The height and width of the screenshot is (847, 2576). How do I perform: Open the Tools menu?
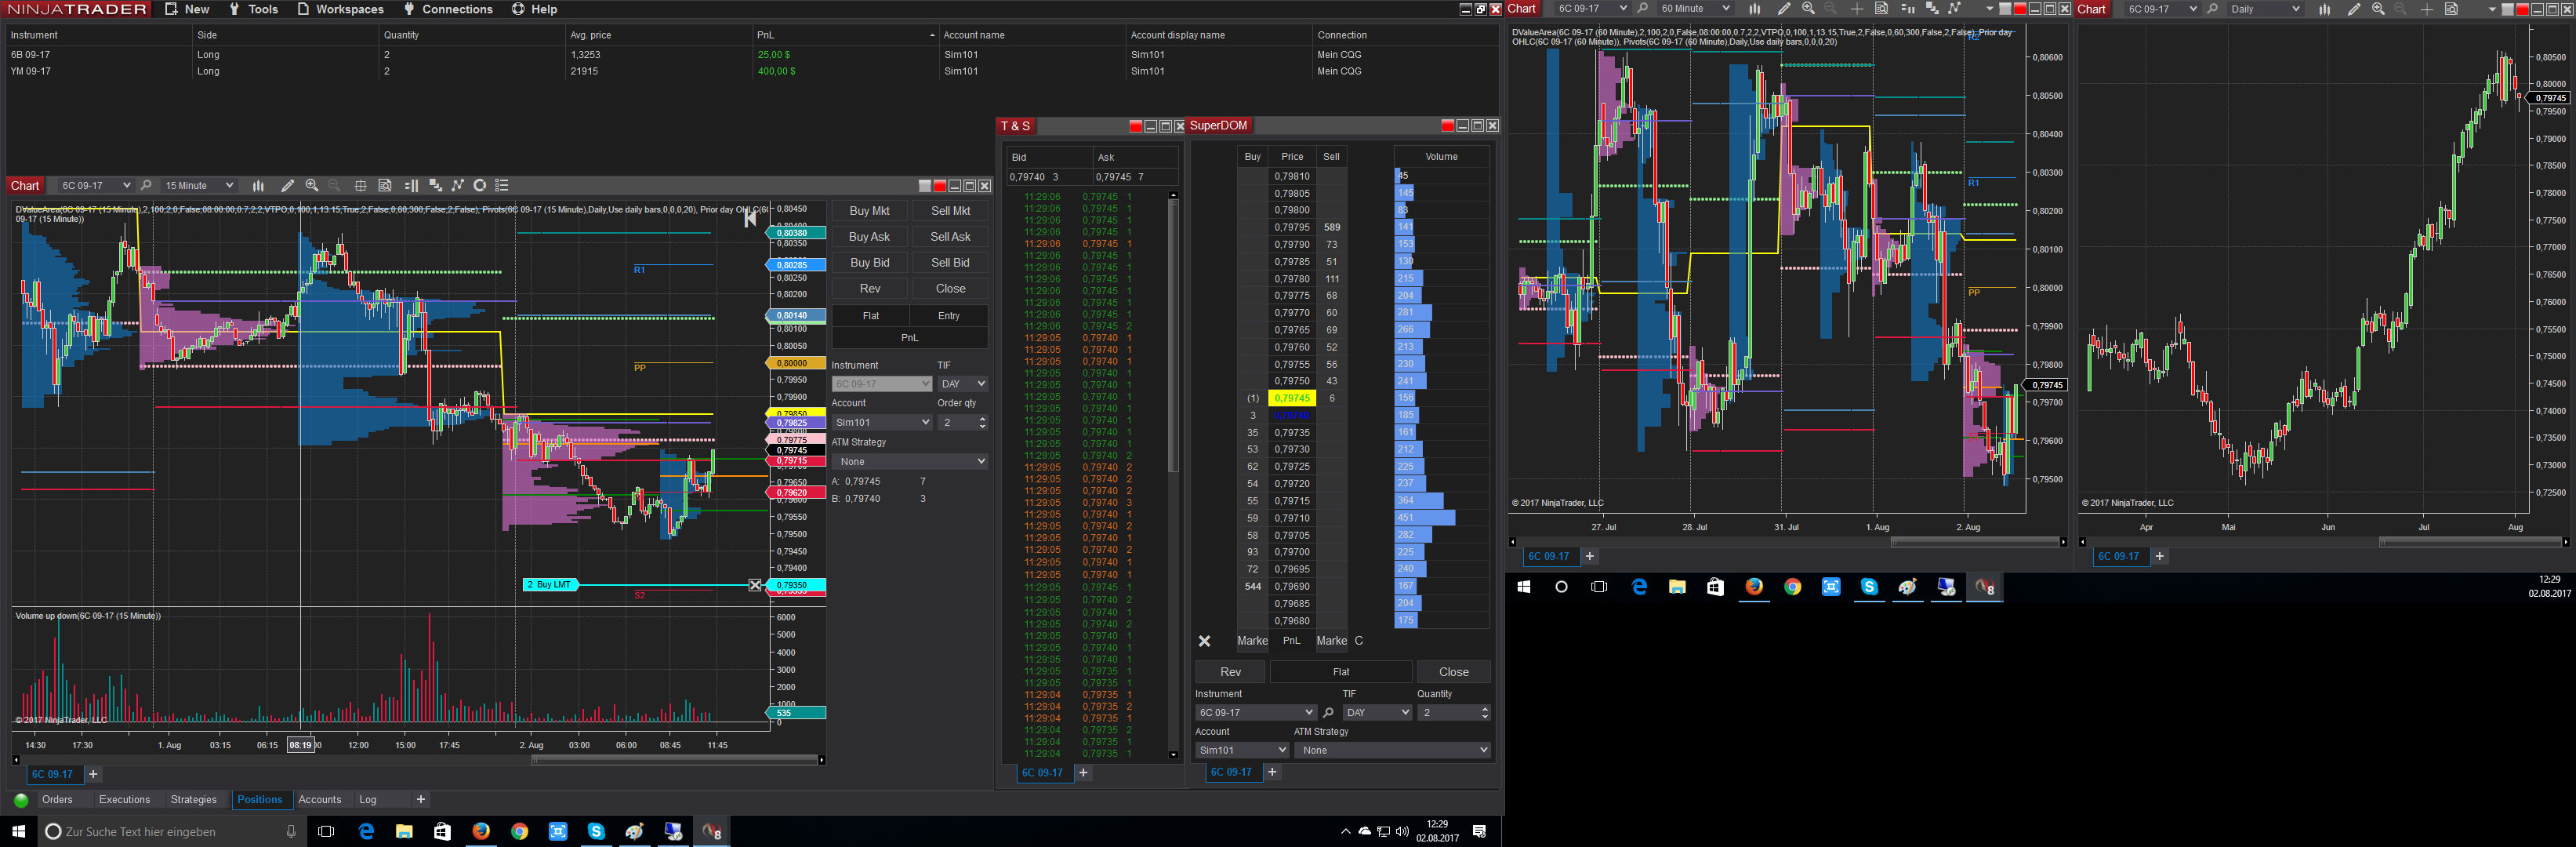[253, 9]
